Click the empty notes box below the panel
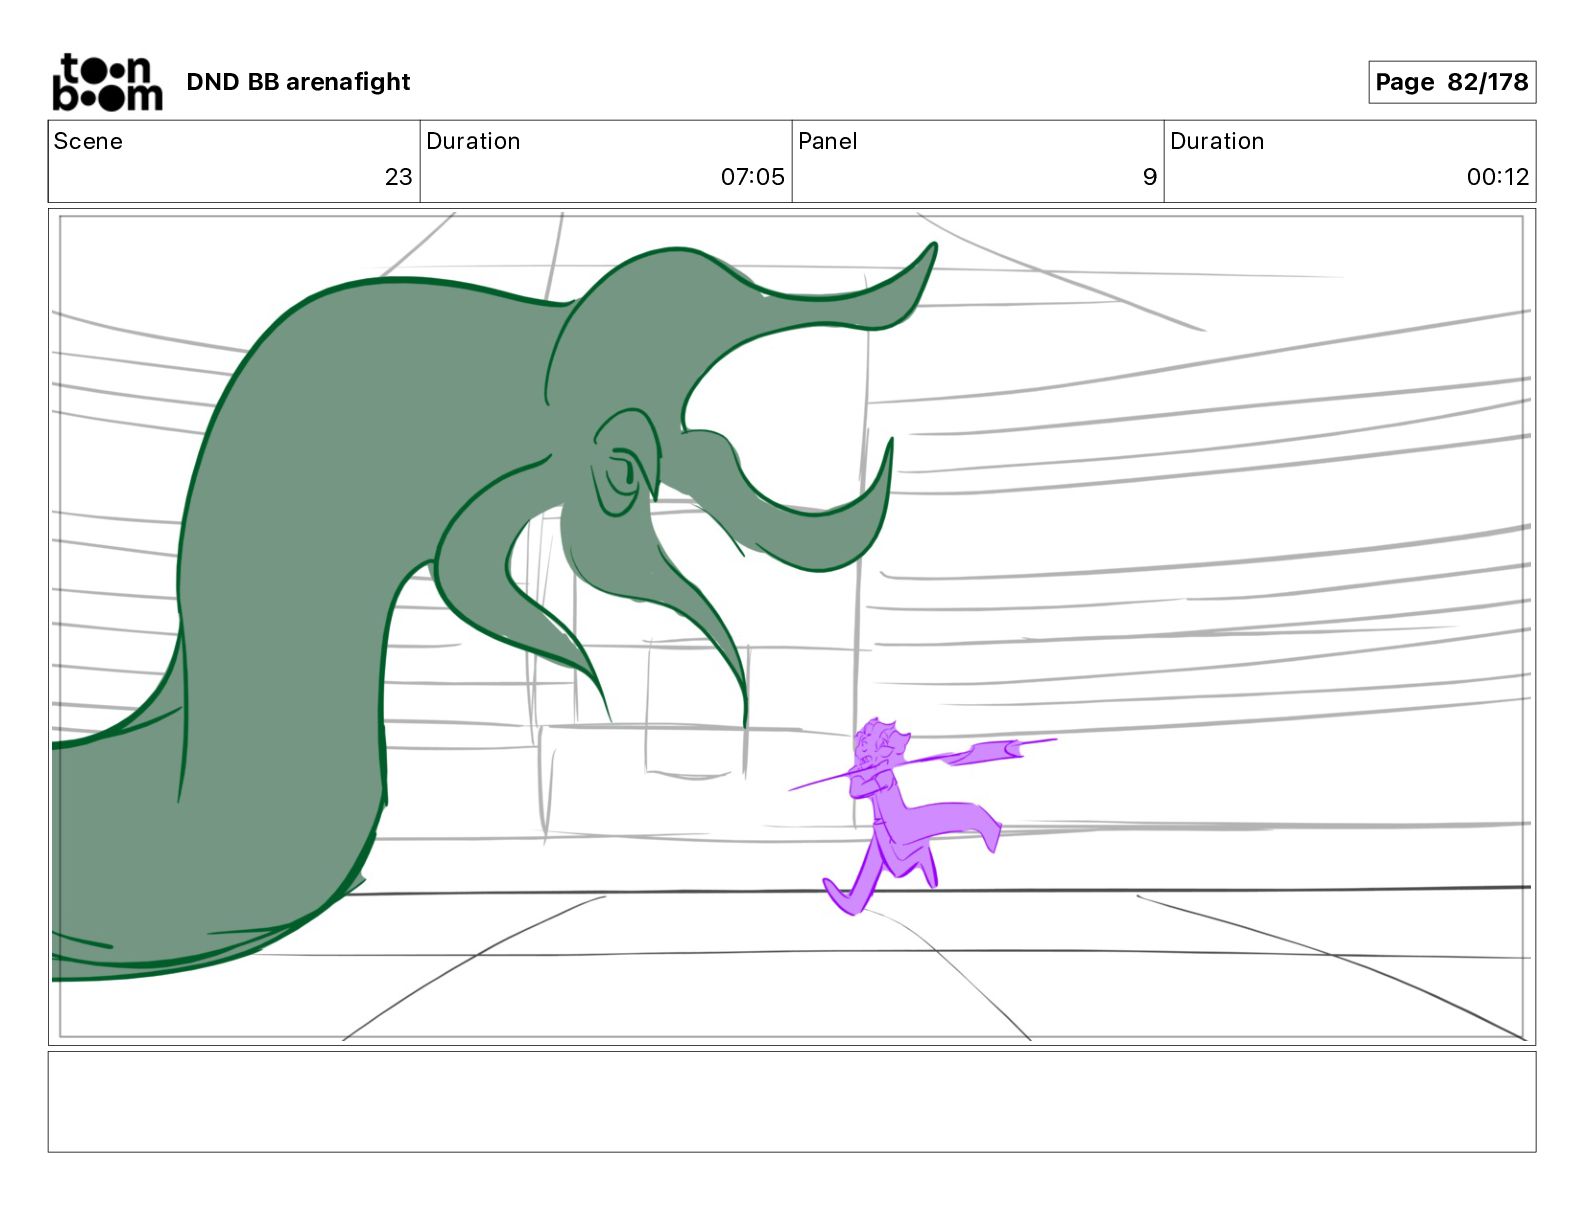This screenshot has width=1584, height=1224. coord(792,1101)
